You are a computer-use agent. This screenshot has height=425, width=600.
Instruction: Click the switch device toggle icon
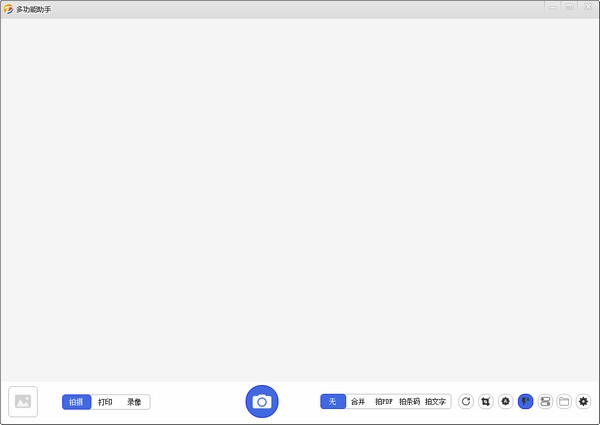(x=545, y=401)
